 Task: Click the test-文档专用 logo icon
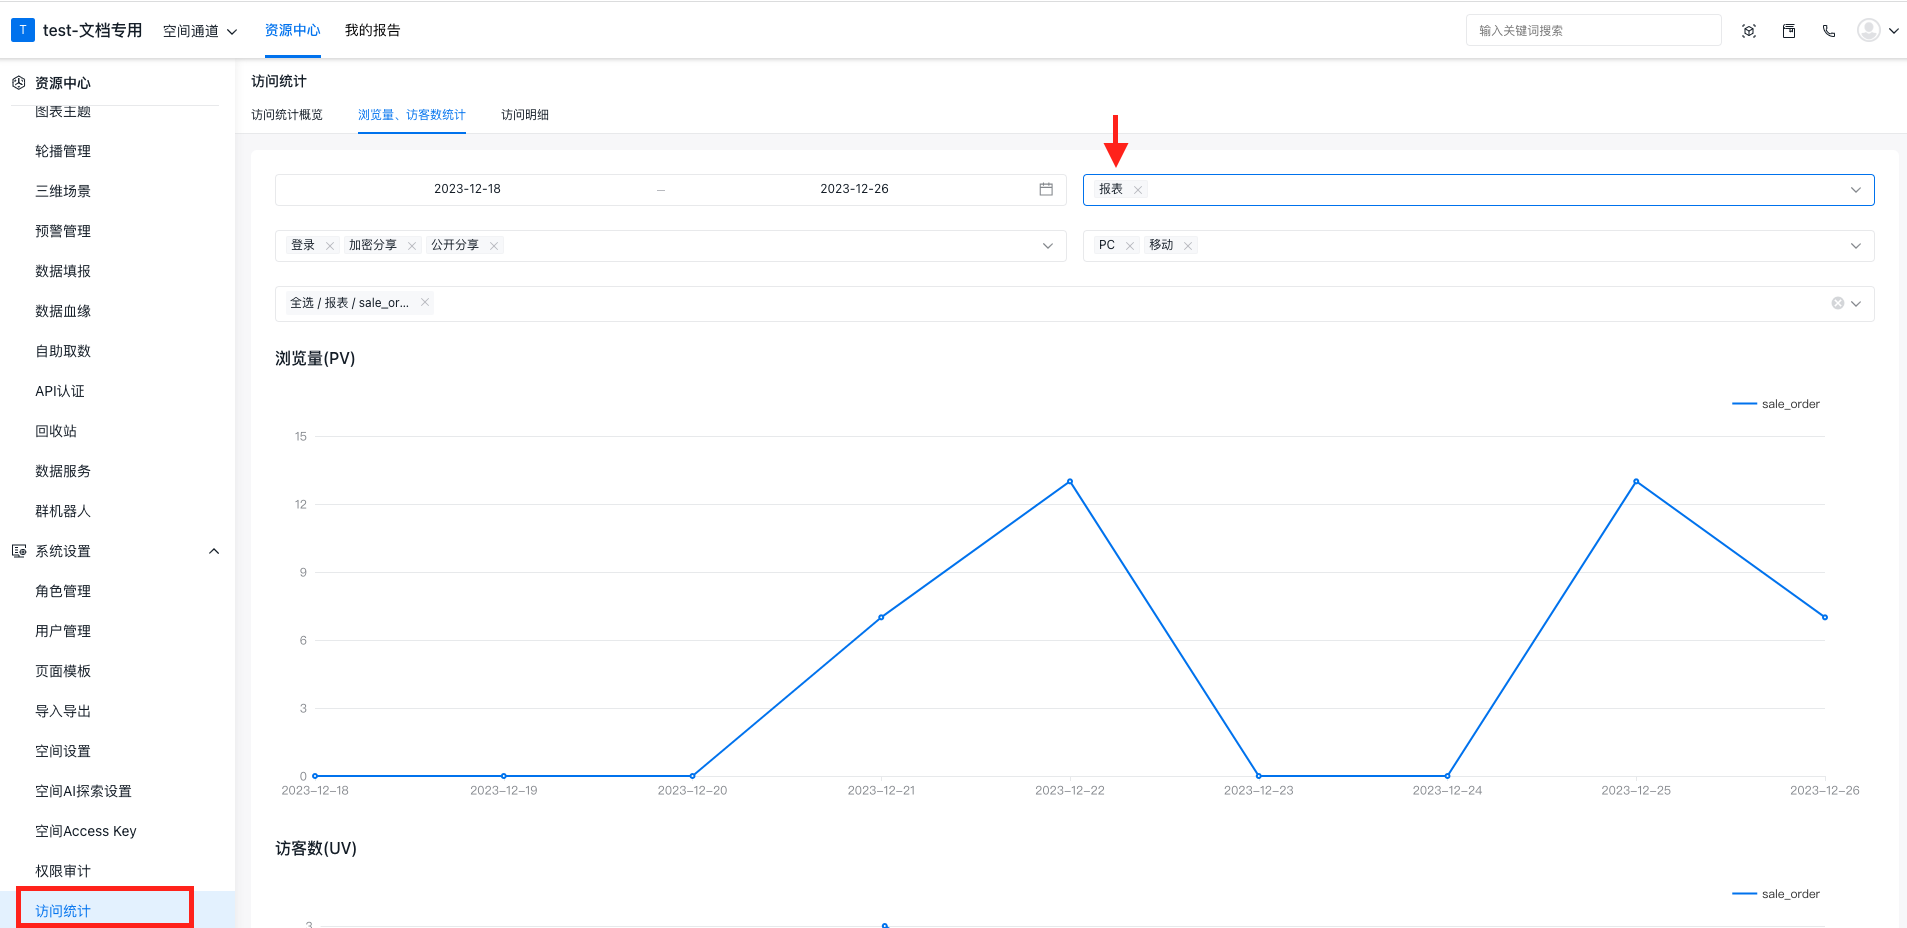click(x=22, y=30)
